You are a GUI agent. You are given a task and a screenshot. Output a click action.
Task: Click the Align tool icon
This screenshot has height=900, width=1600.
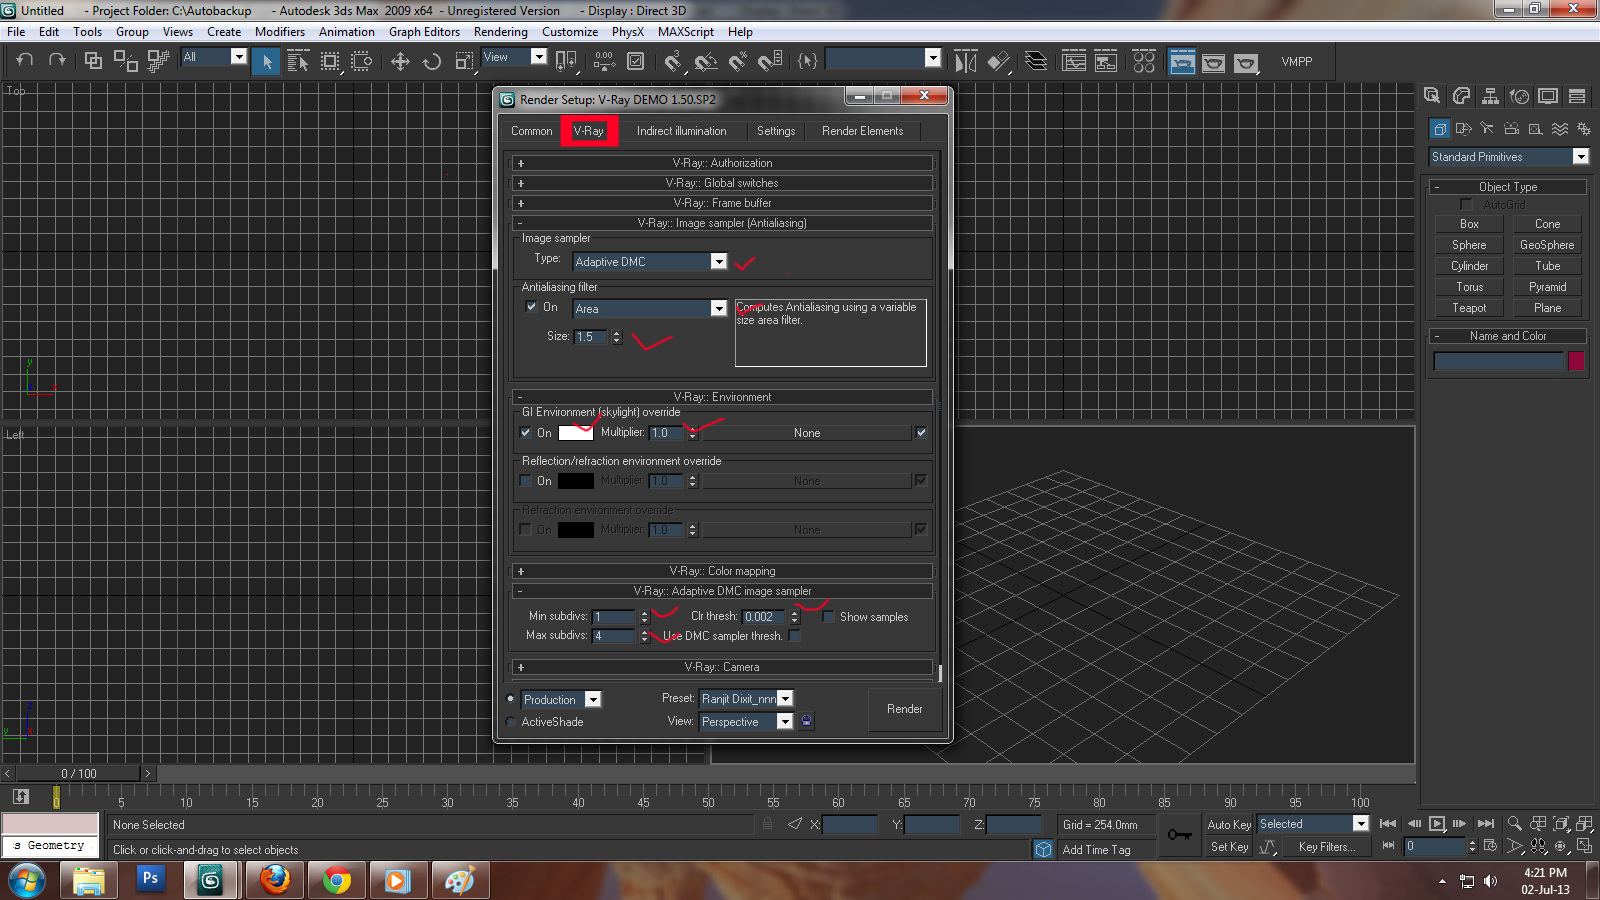[998, 61]
